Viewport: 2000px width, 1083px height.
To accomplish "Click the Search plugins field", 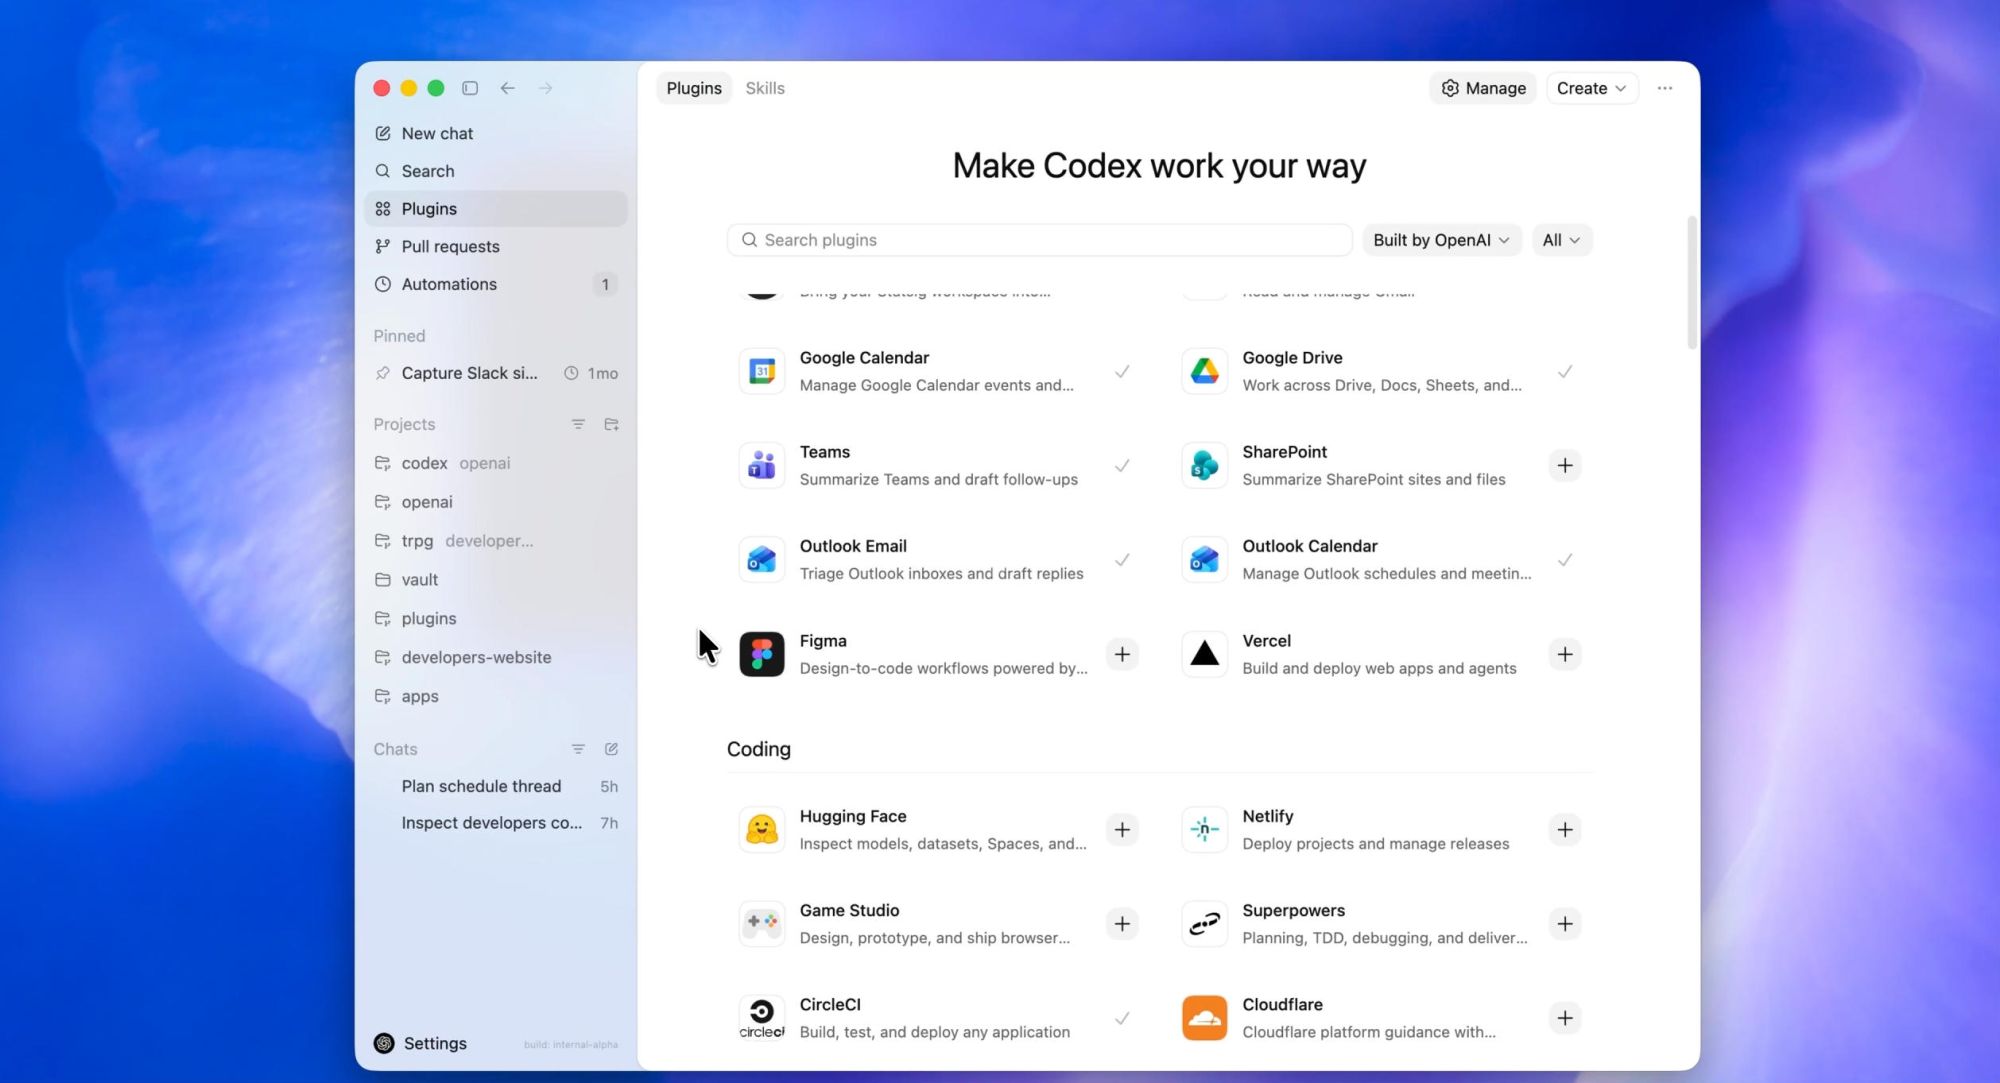I will pos(1040,240).
